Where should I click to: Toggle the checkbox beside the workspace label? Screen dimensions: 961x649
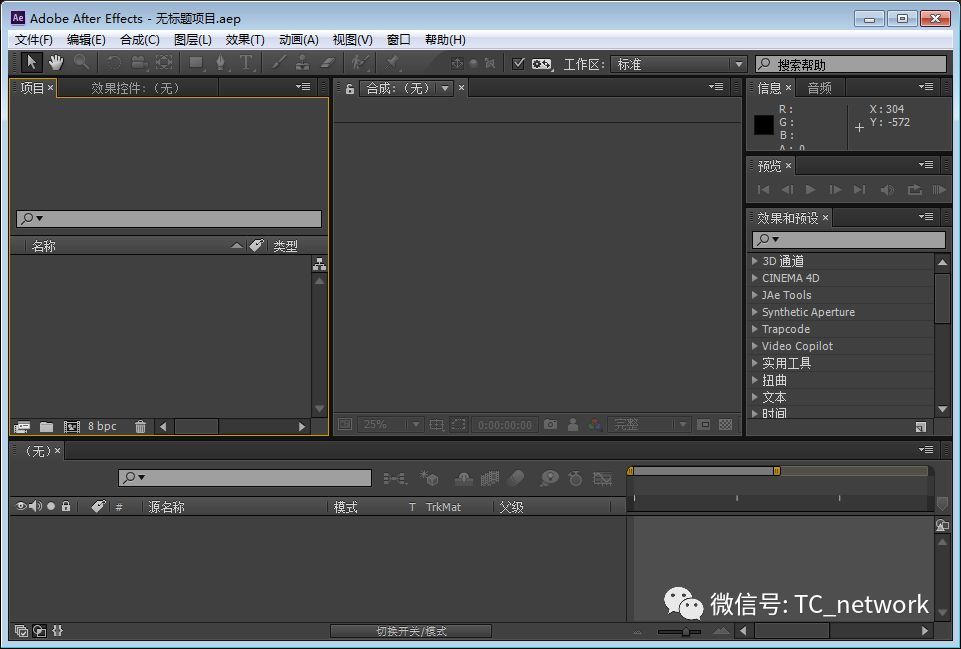coord(518,64)
